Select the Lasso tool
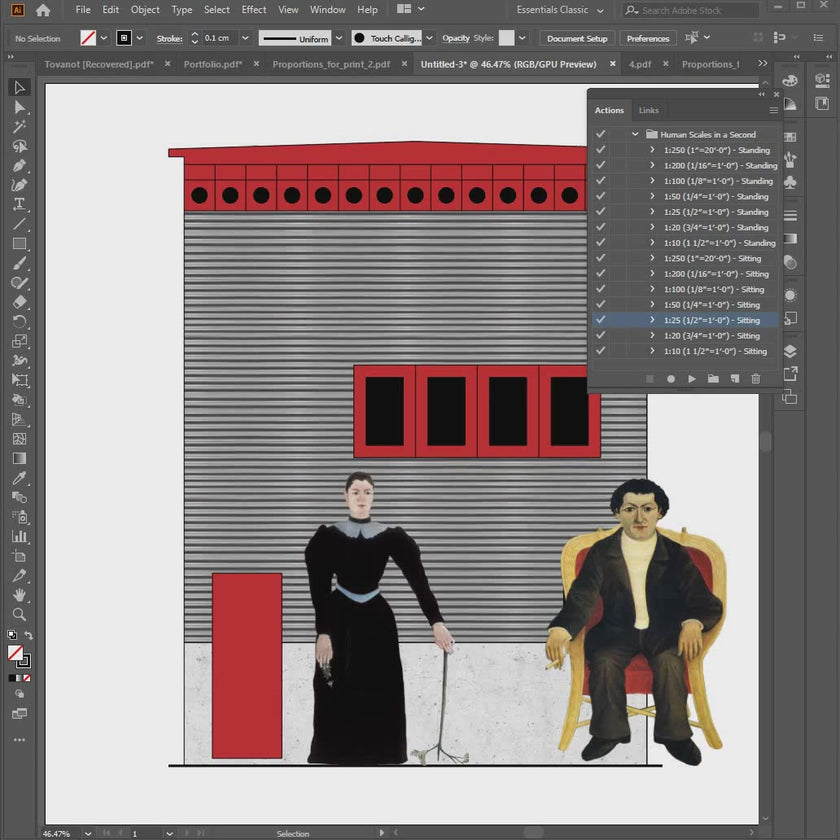This screenshot has width=840, height=840. click(x=19, y=146)
